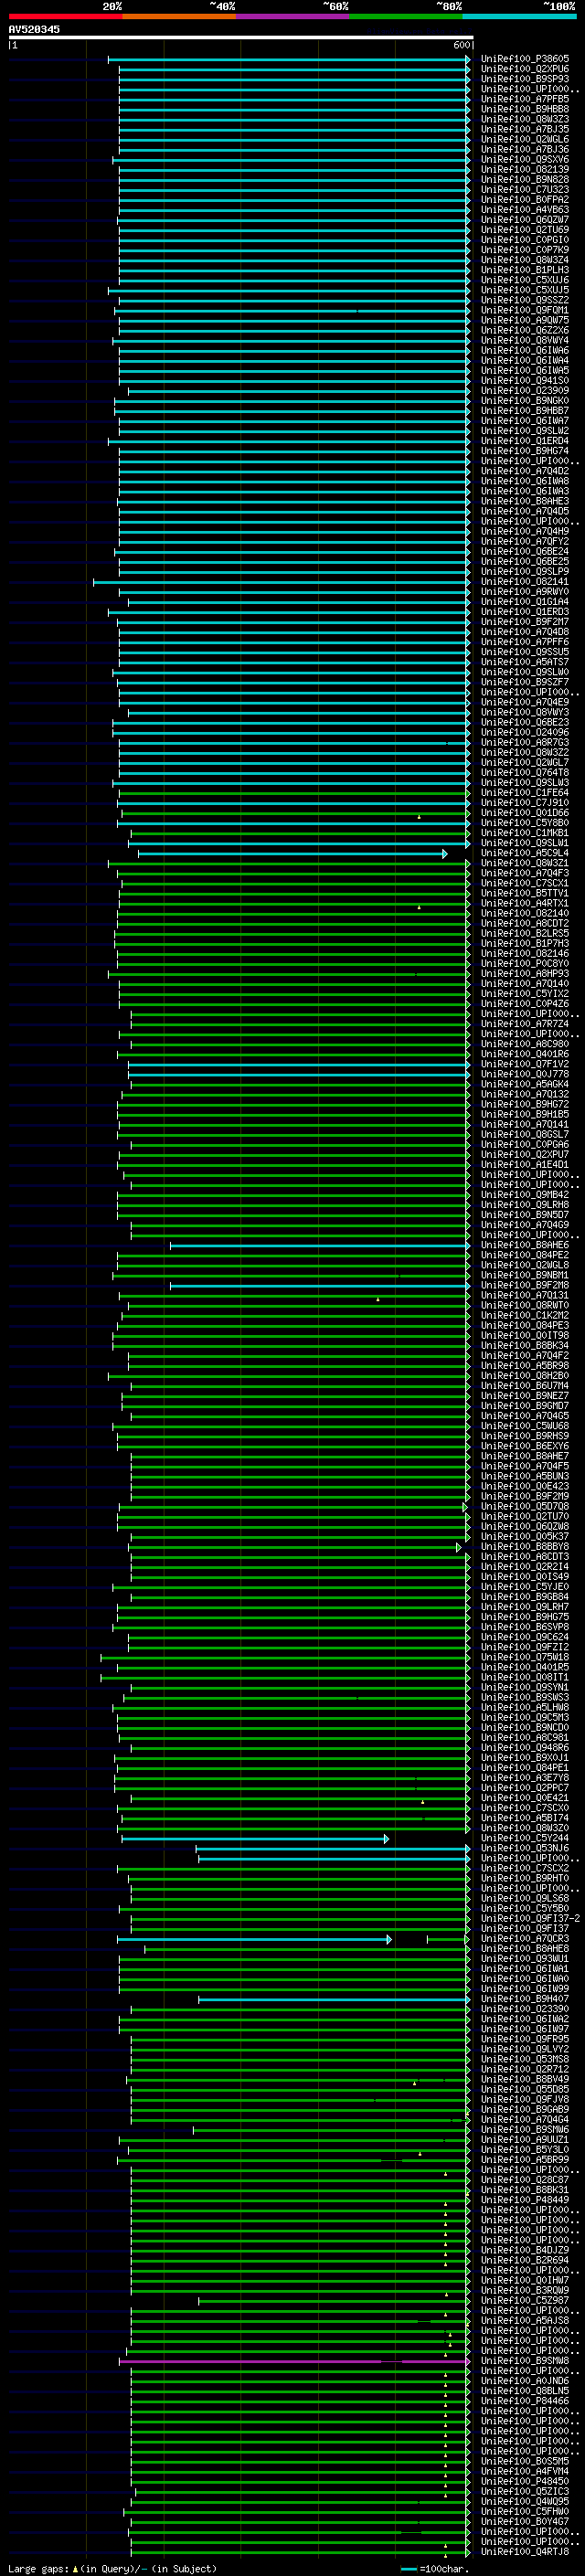Click the purple ~60% identity legend bar
Viewport: 585px width, 2576px height.
click(293, 16)
